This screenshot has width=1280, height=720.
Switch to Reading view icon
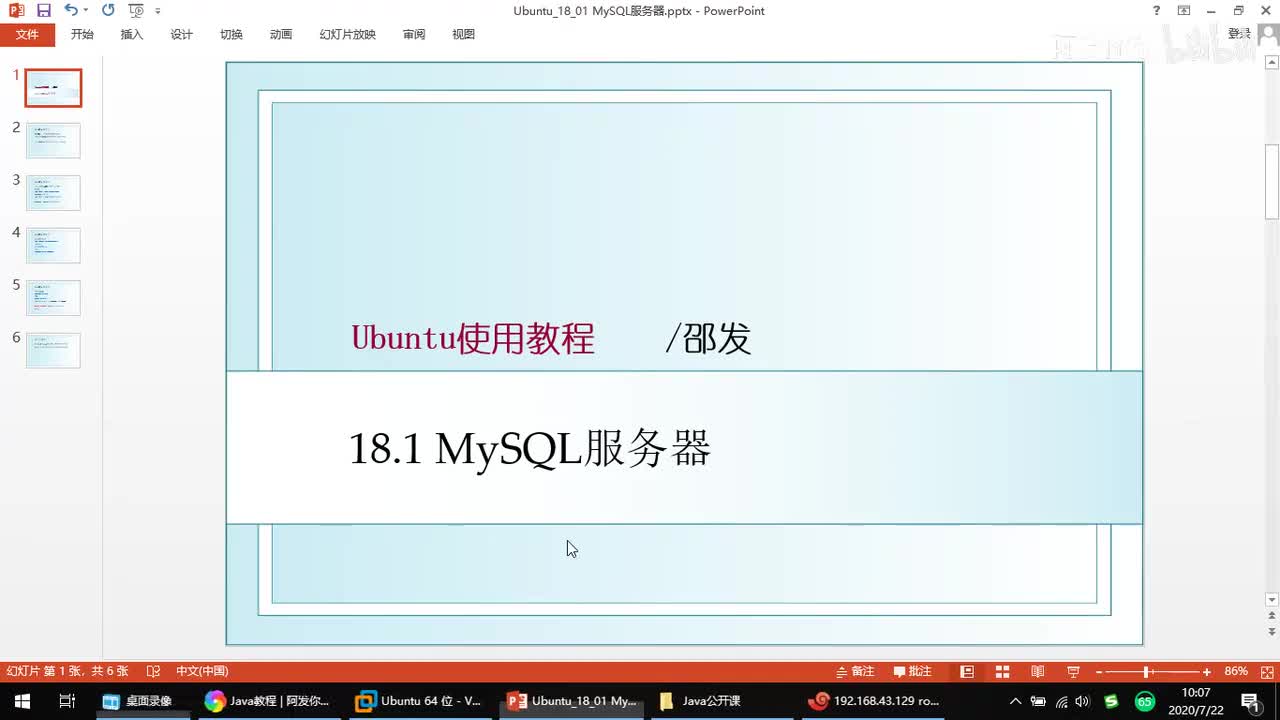1038,671
